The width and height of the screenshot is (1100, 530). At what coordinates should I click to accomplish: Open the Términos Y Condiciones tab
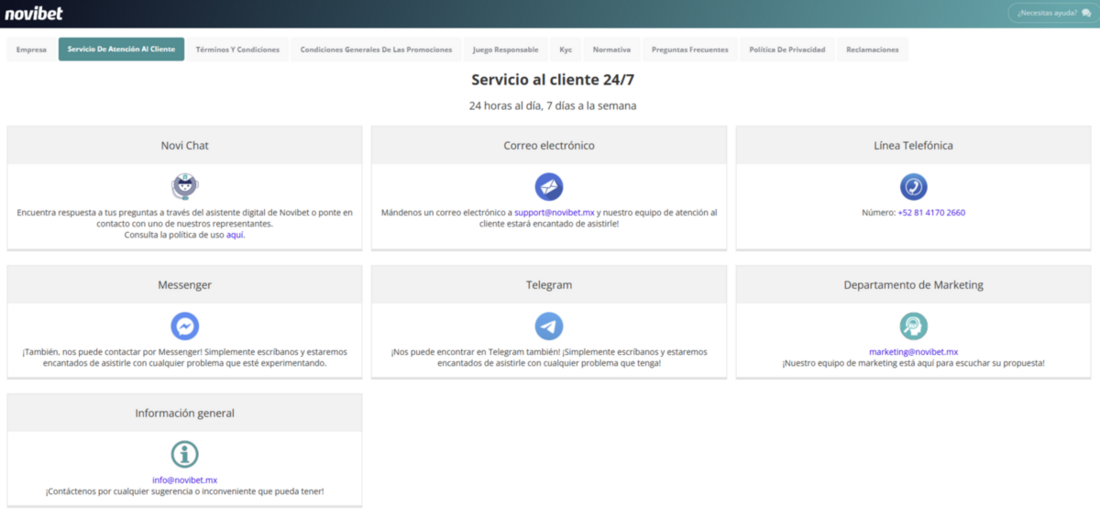coord(238,50)
